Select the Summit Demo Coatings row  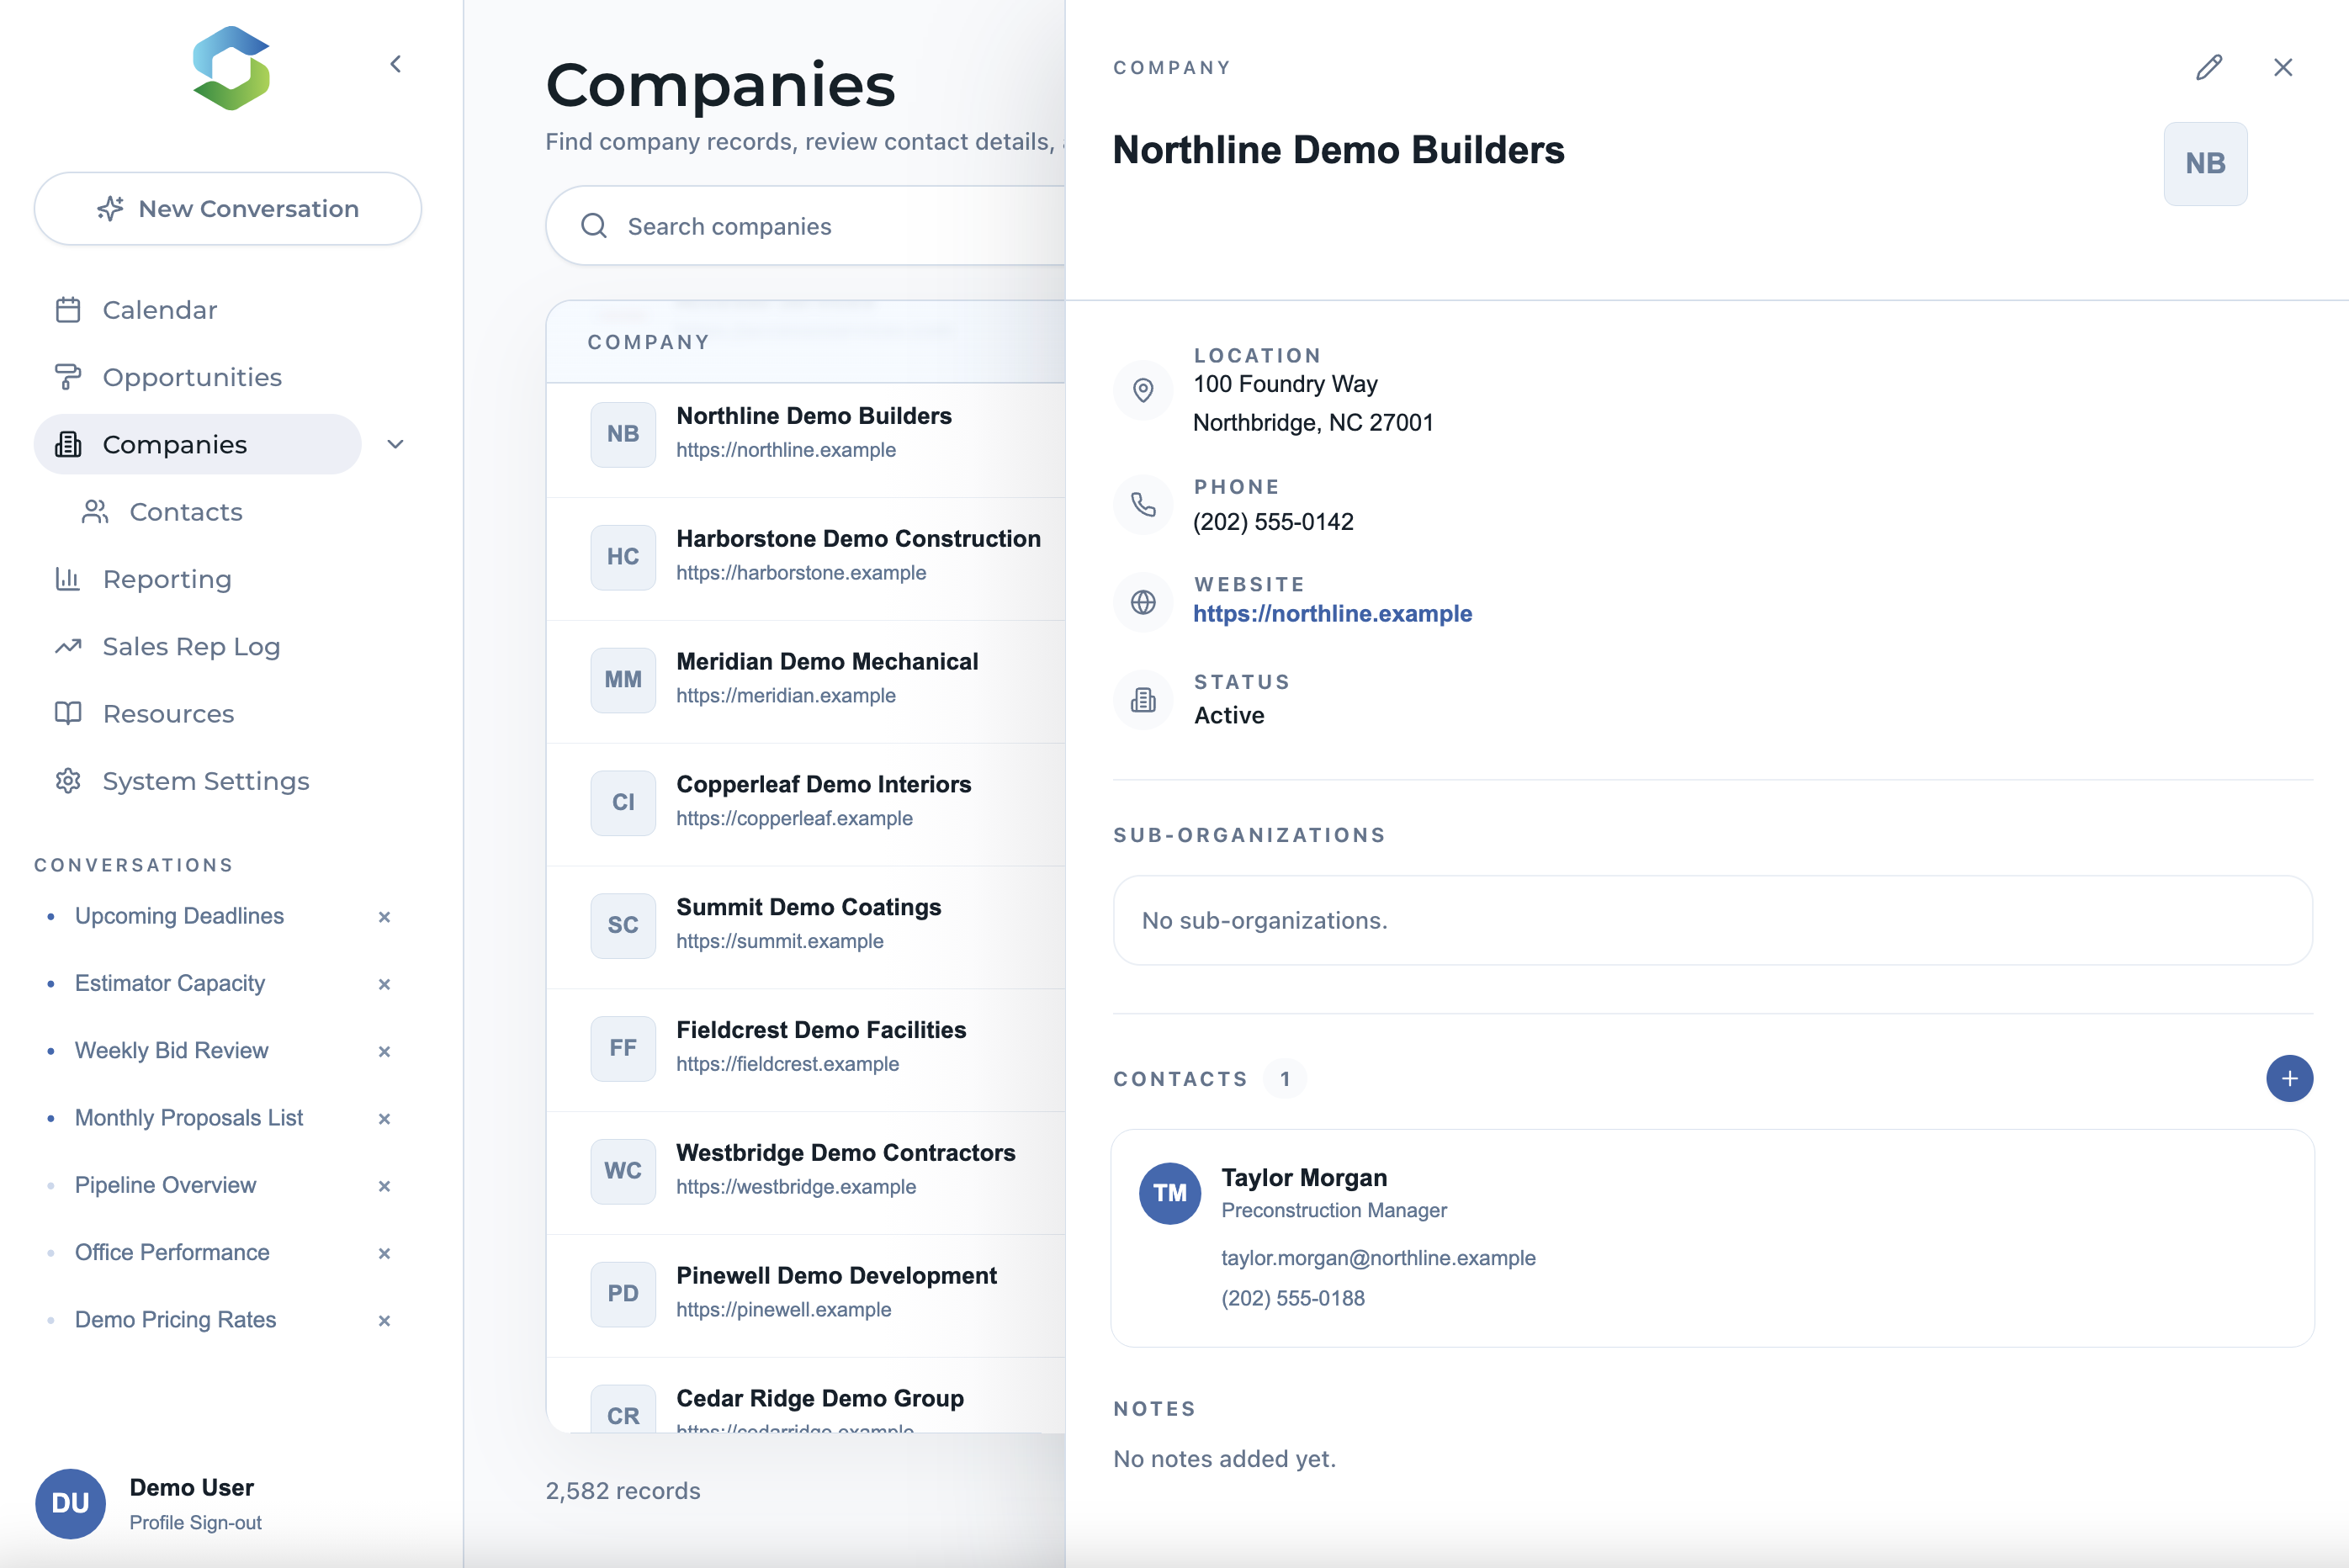805,926
